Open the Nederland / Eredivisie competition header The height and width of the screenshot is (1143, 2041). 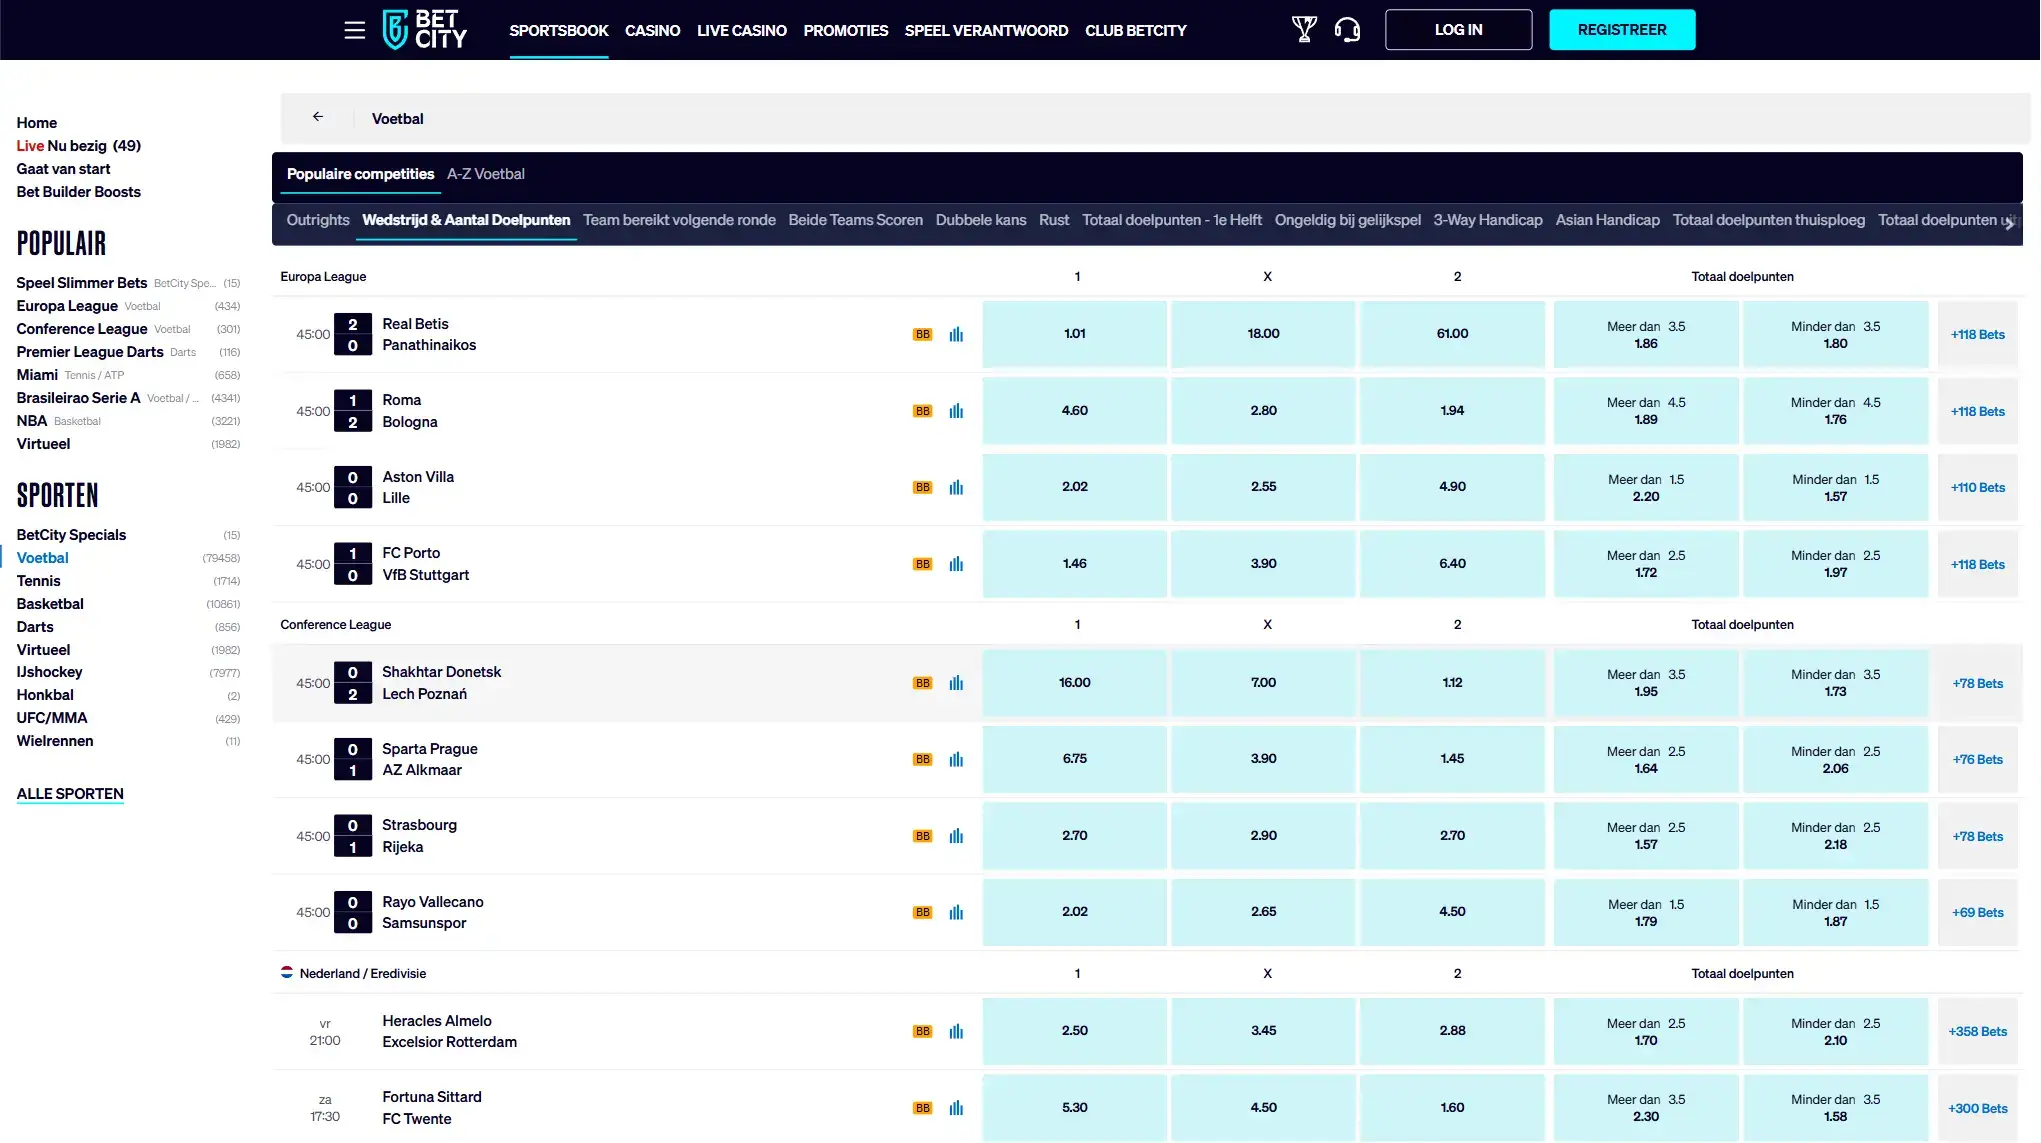[x=362, y=973]
